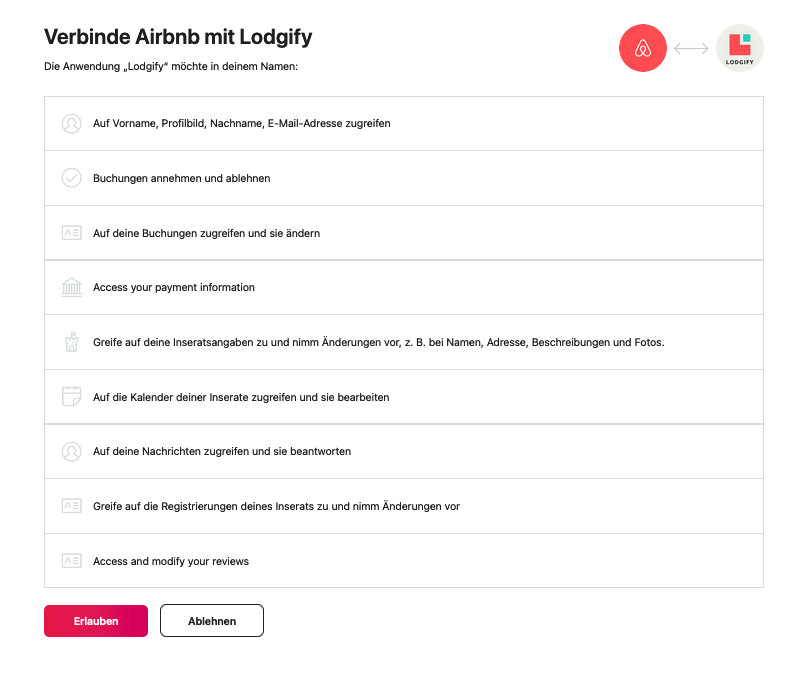806x696 pixels.
Task: Click the profile icon beside Vorname row
Action: coord(71,124)
